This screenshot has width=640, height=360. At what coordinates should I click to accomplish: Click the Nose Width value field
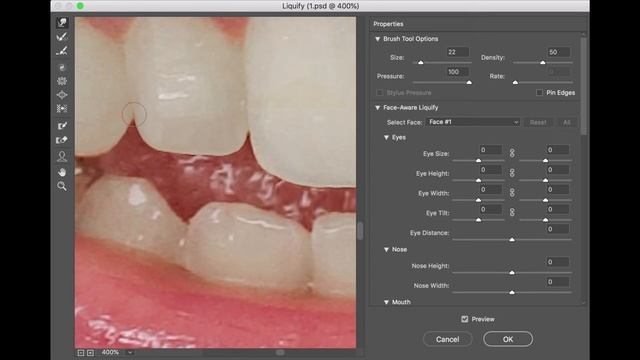click(x=558, y=282)
